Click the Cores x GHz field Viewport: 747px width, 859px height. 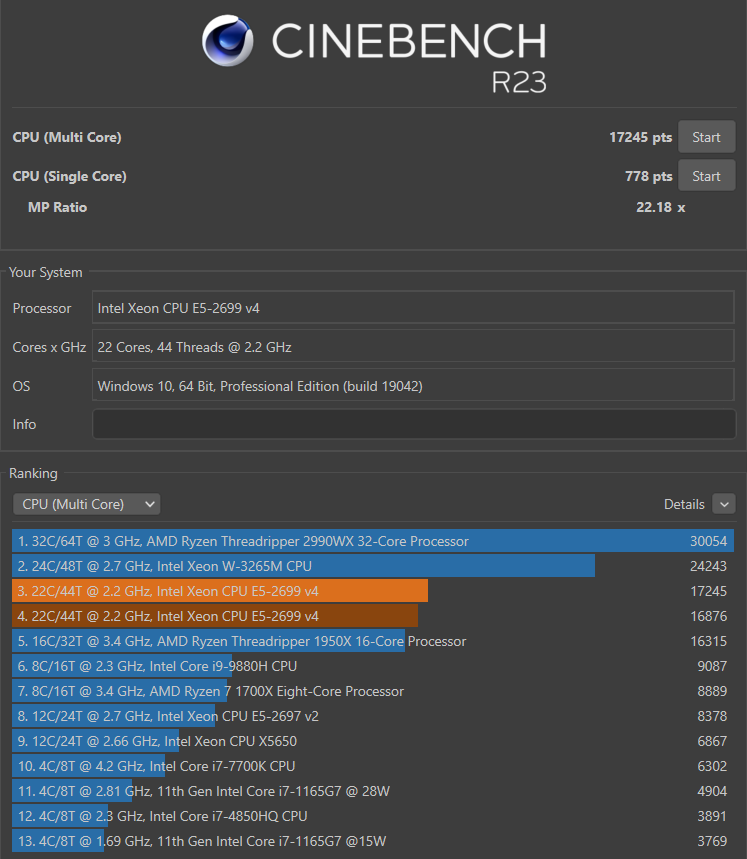[x=413, y=347]
